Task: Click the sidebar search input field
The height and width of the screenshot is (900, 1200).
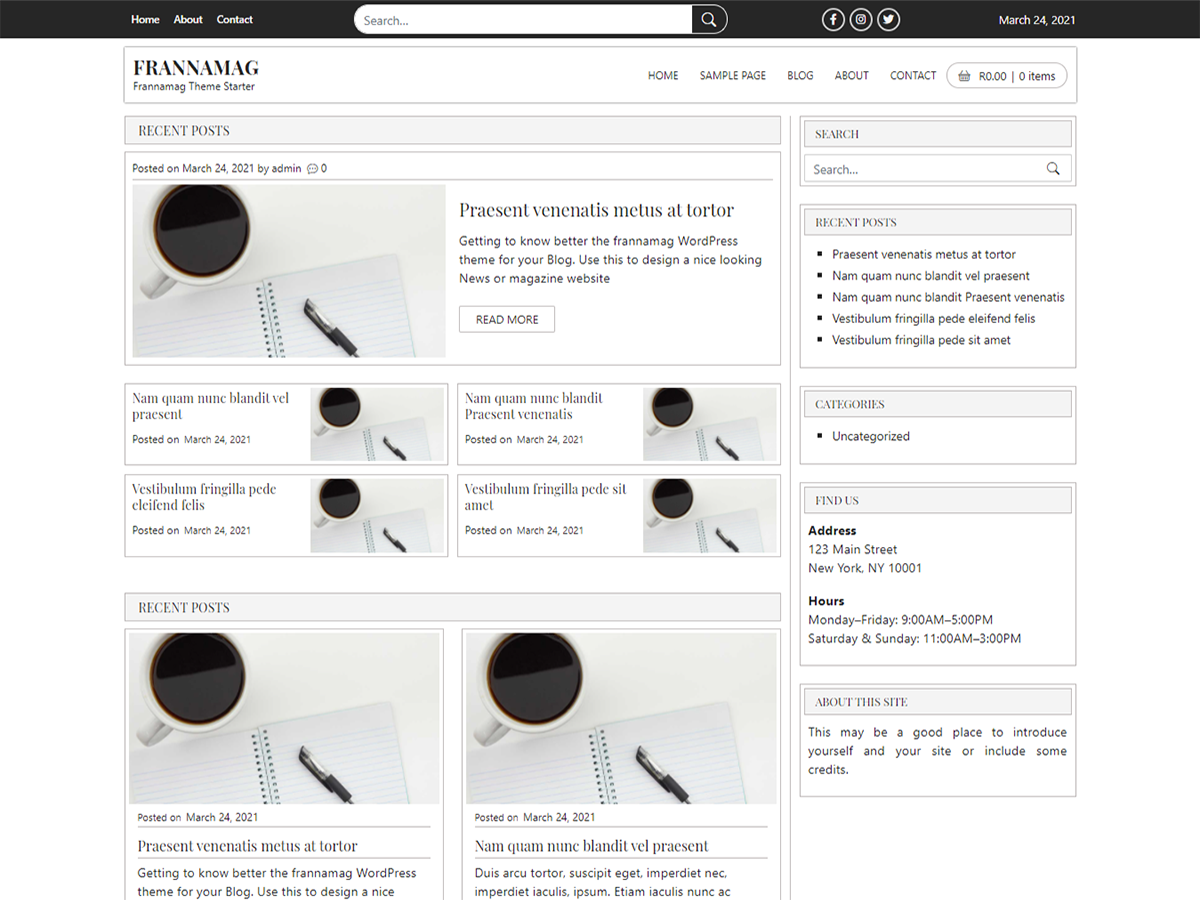Action: pos(920,168)
